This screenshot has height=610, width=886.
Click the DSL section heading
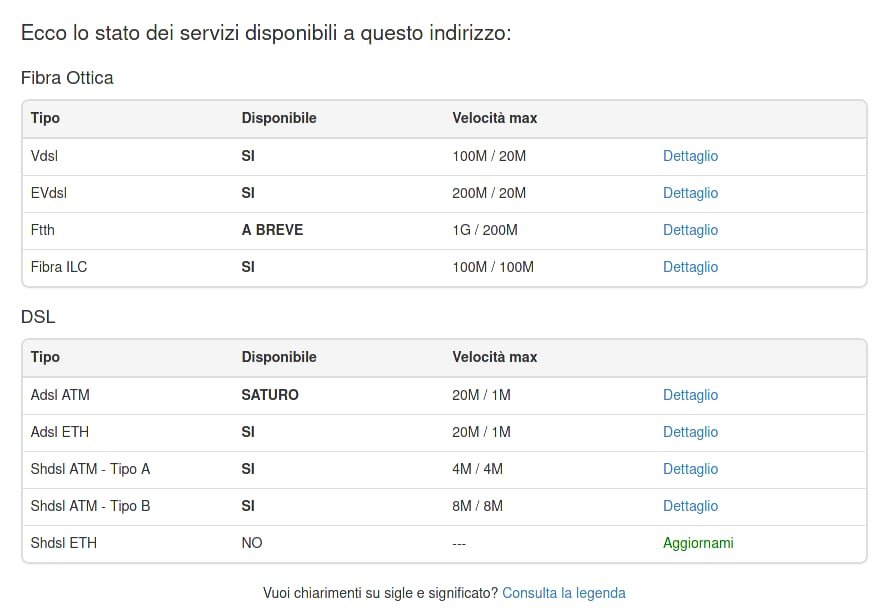pyautogui.click(x=38, y=317)
